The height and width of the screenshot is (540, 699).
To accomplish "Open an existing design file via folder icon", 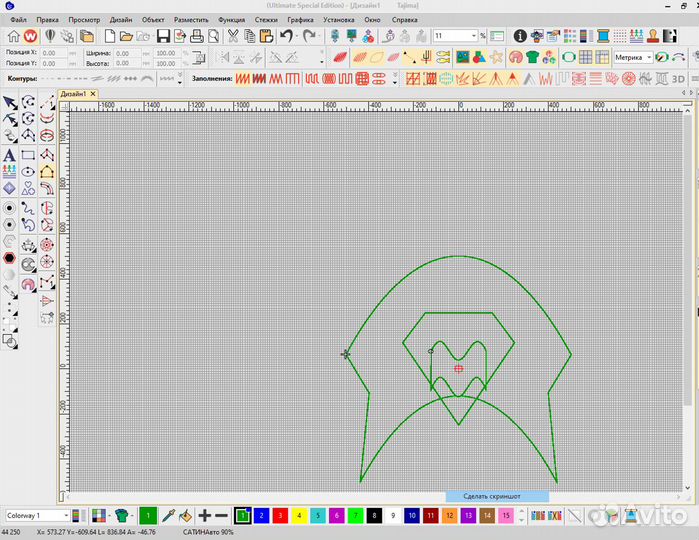I will [x=126, y=36].
